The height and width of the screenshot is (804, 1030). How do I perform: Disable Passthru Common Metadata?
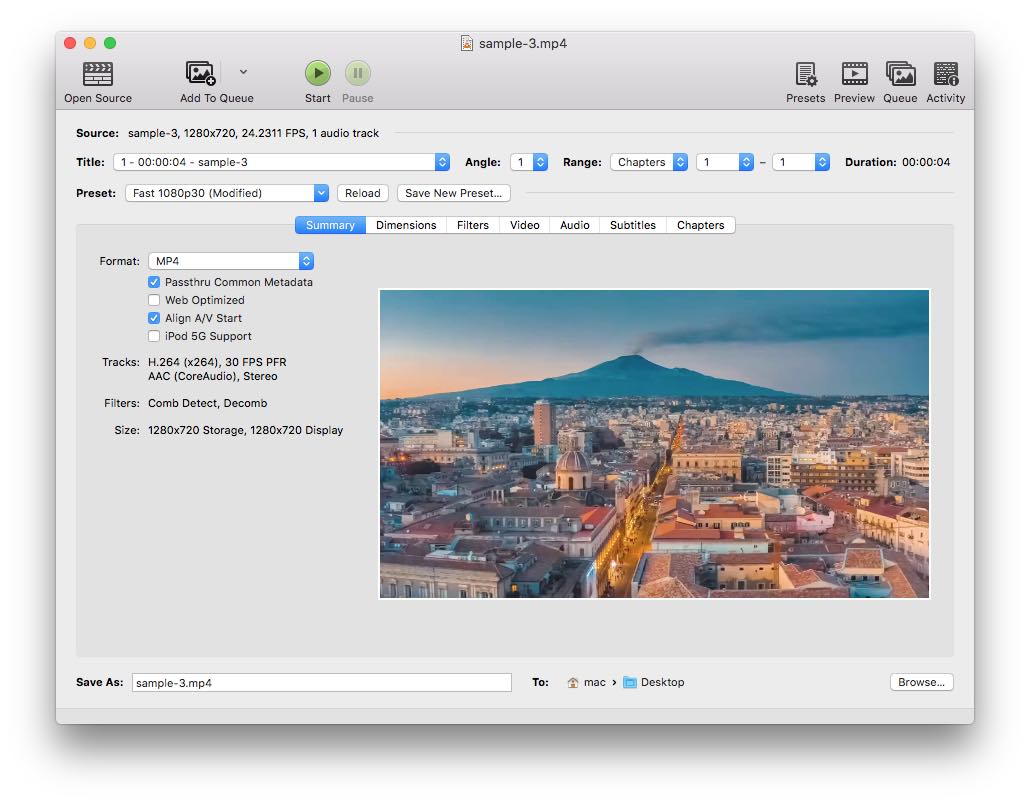154,282
